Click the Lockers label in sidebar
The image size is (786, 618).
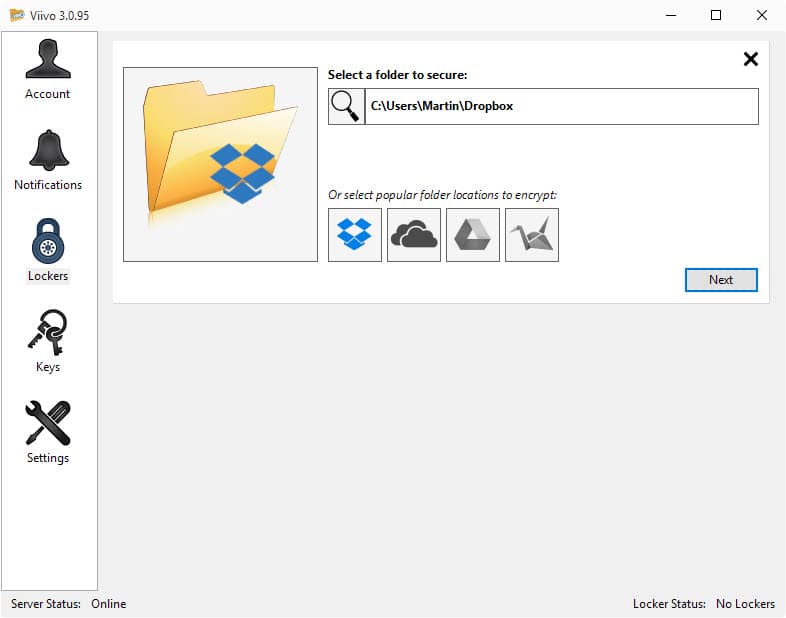click(x=48, y=276)
